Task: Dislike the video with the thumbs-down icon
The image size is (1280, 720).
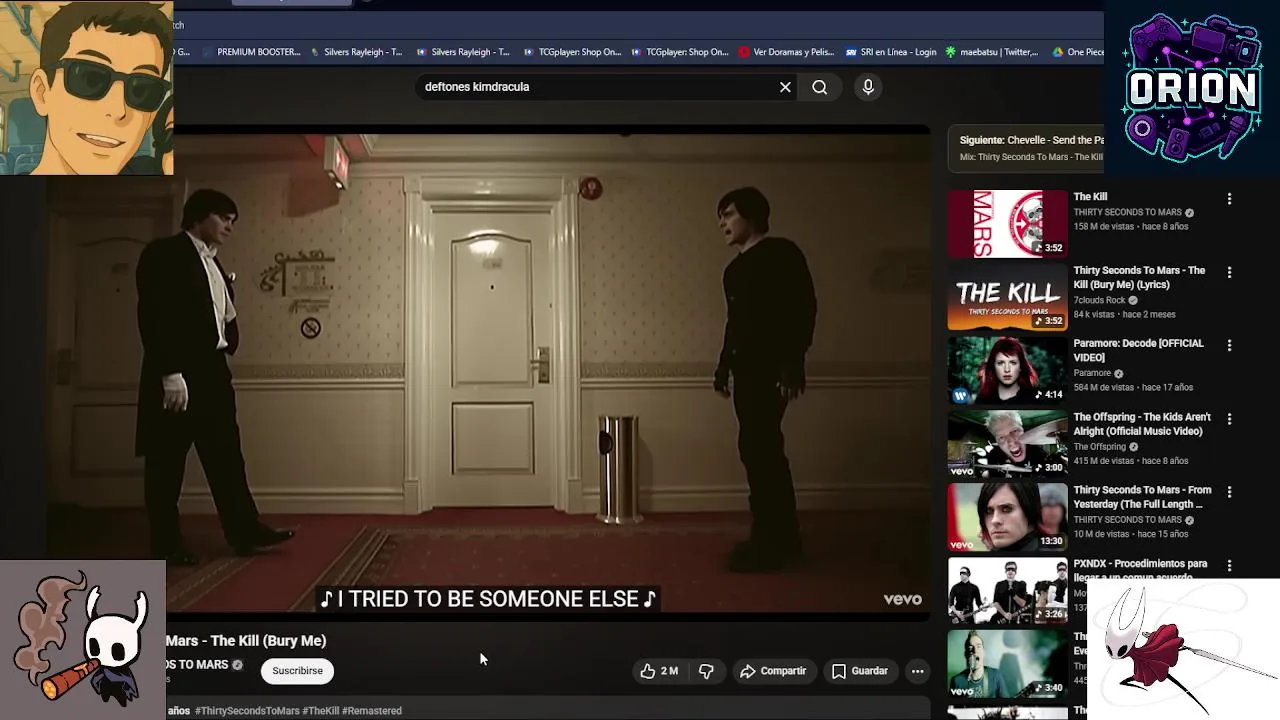Action: (706, 671)
